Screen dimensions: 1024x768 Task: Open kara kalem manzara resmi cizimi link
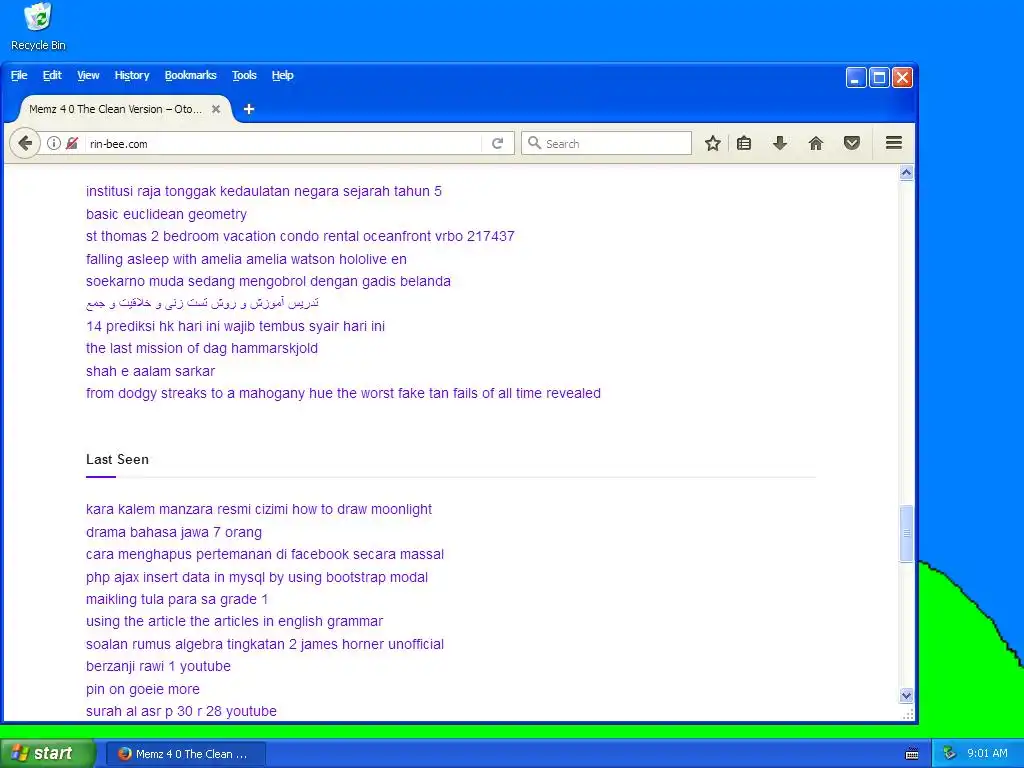coord(259,509)
